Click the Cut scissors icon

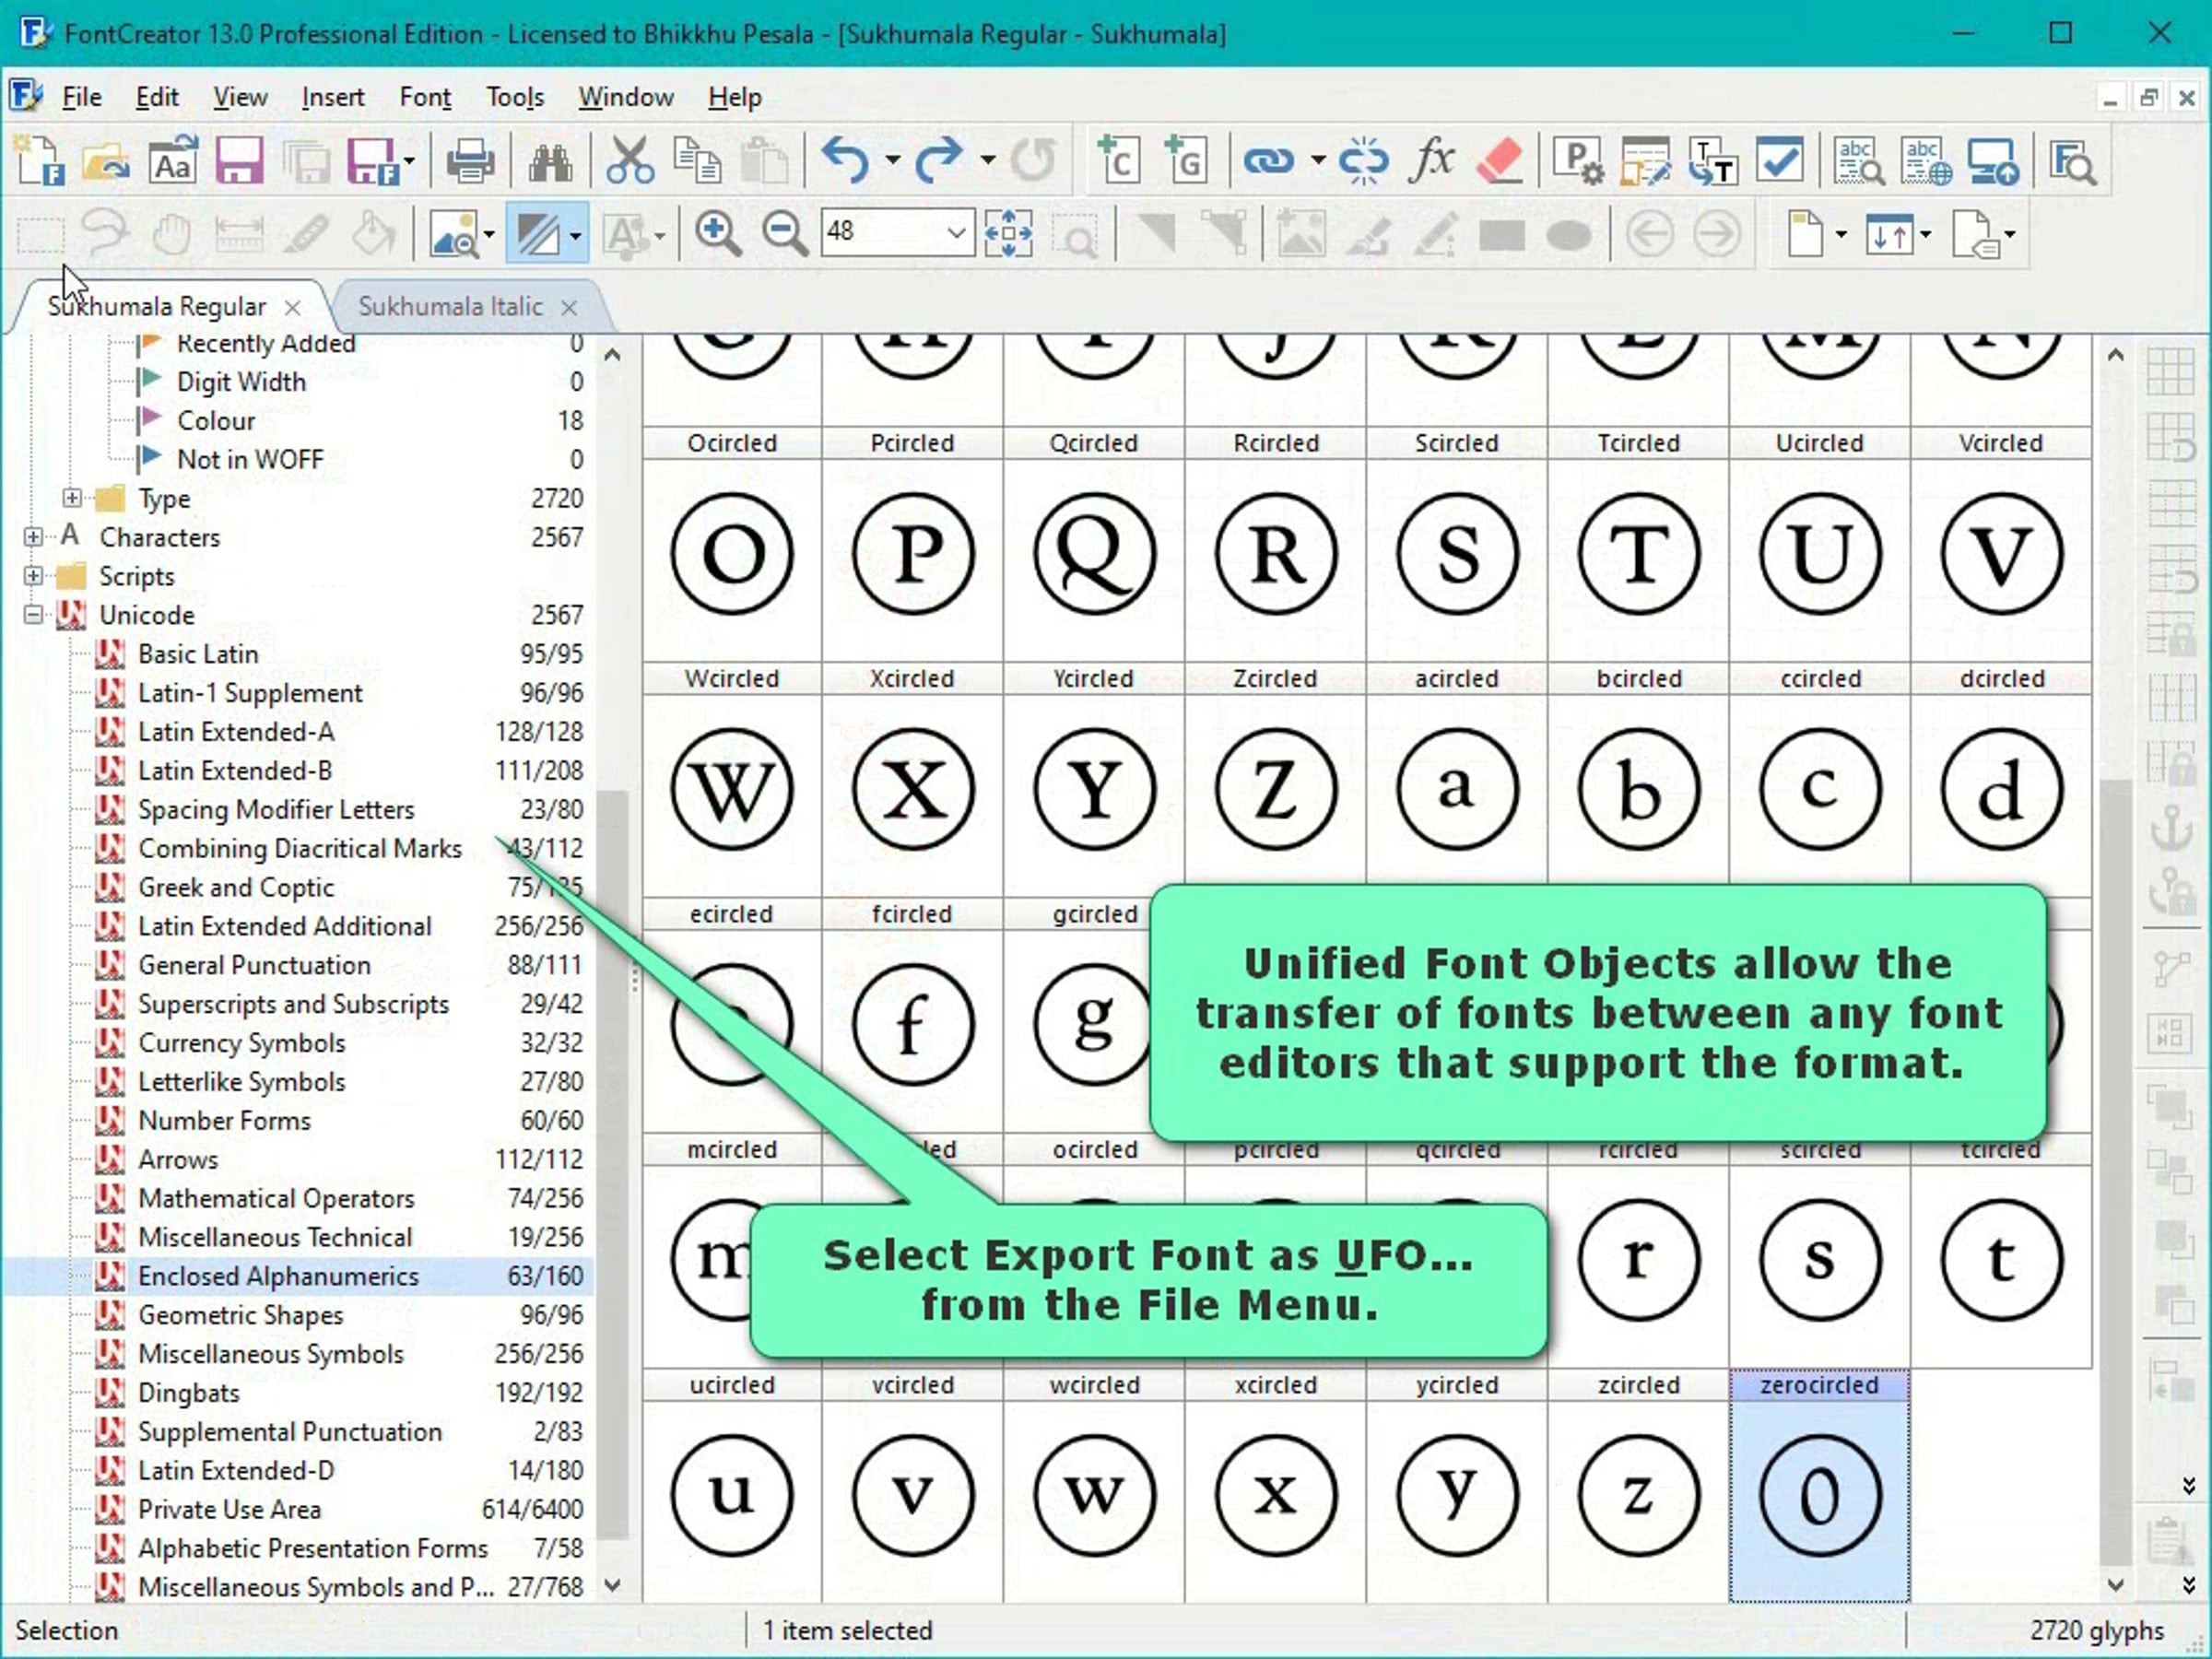coord(629,160)
